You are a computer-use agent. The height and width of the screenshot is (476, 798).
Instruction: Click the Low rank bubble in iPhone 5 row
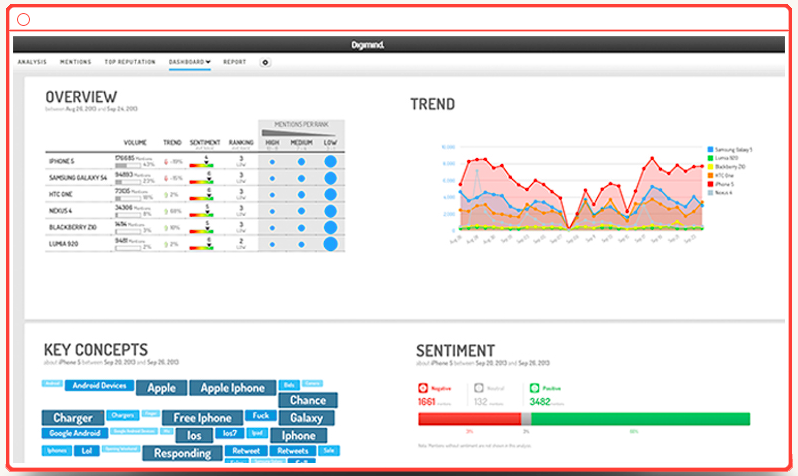[330, 161]
